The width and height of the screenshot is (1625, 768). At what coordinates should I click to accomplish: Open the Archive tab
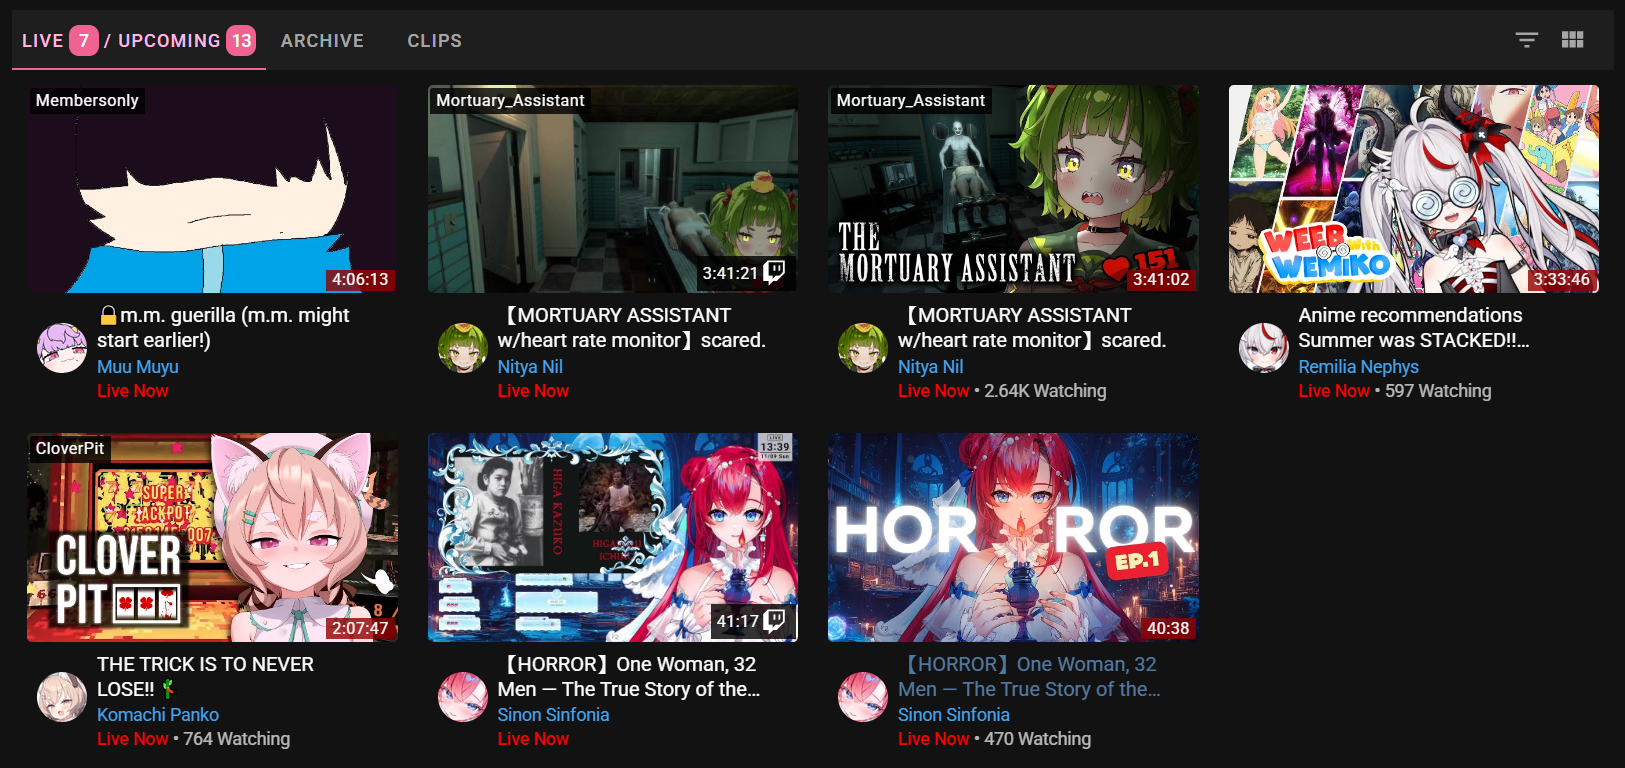tap(322, 41)
